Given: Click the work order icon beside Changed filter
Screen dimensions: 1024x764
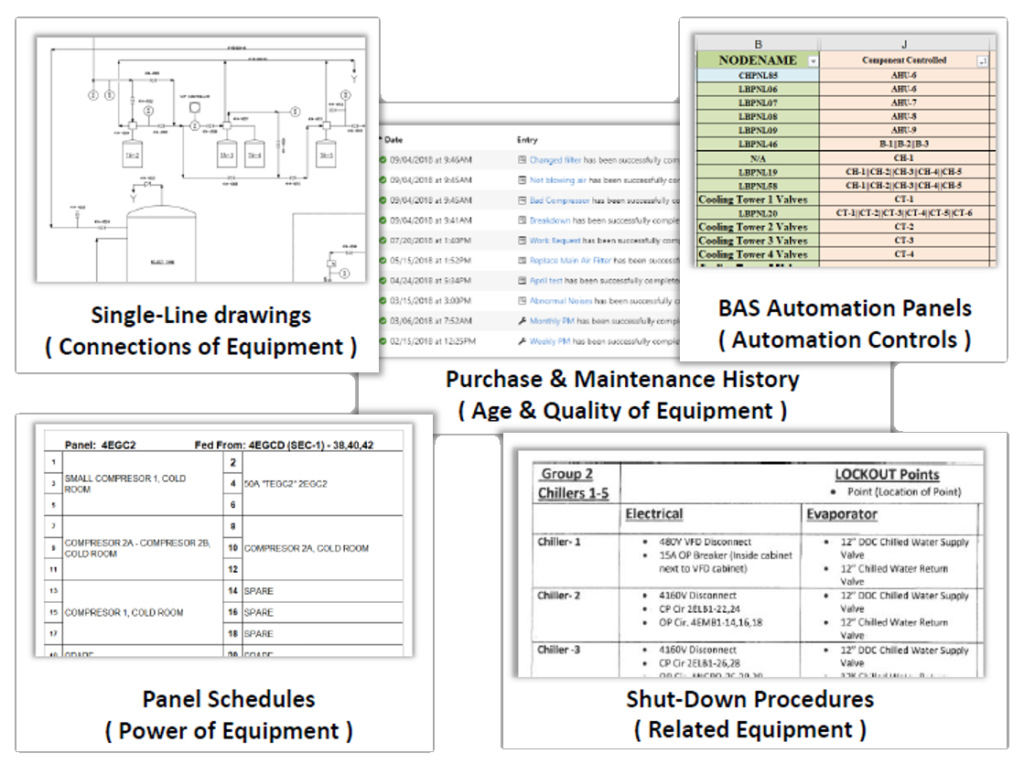Looking at the screenshot, I should (522, 160).
